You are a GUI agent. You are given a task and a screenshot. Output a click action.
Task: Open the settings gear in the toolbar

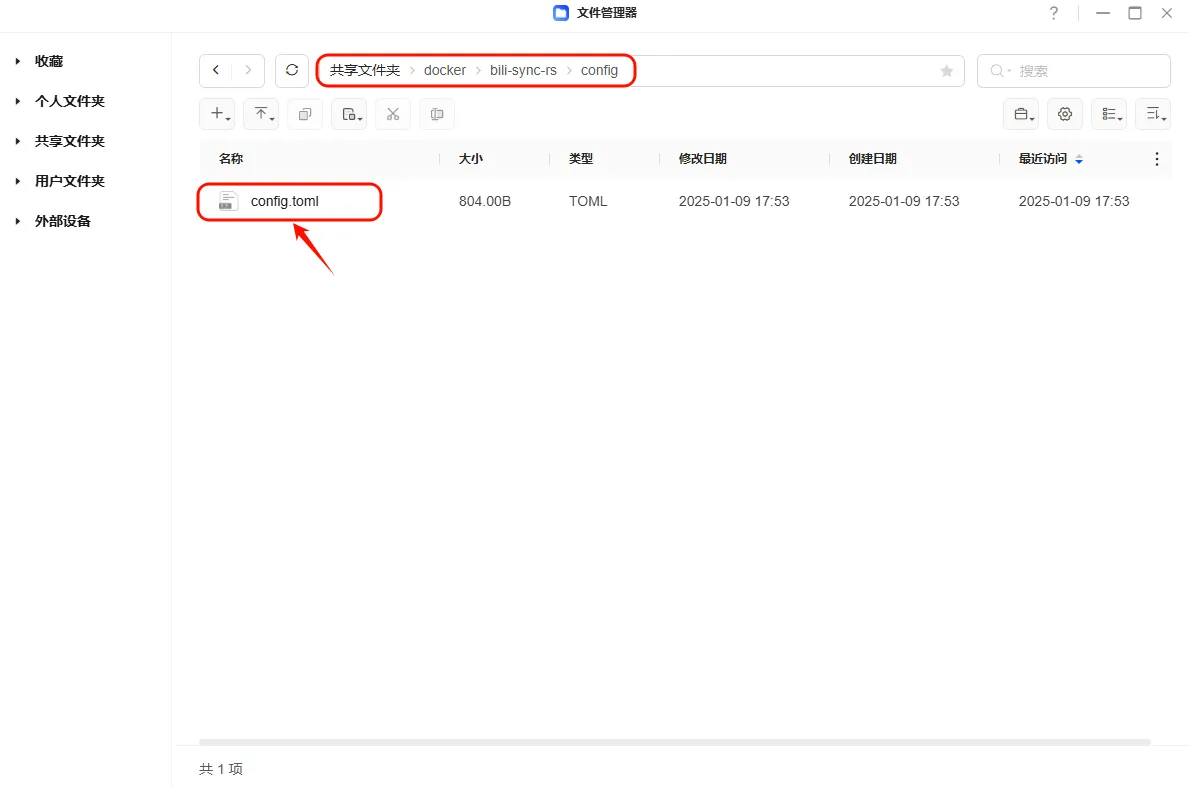pos(1065,115)
